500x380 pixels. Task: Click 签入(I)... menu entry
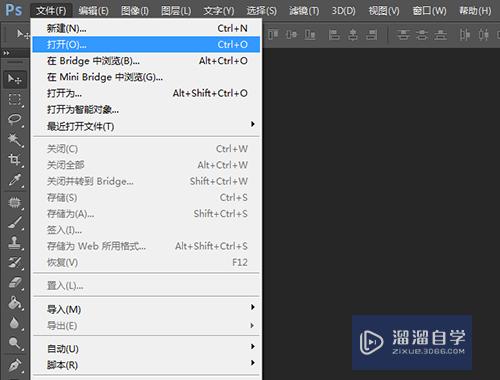146,230
